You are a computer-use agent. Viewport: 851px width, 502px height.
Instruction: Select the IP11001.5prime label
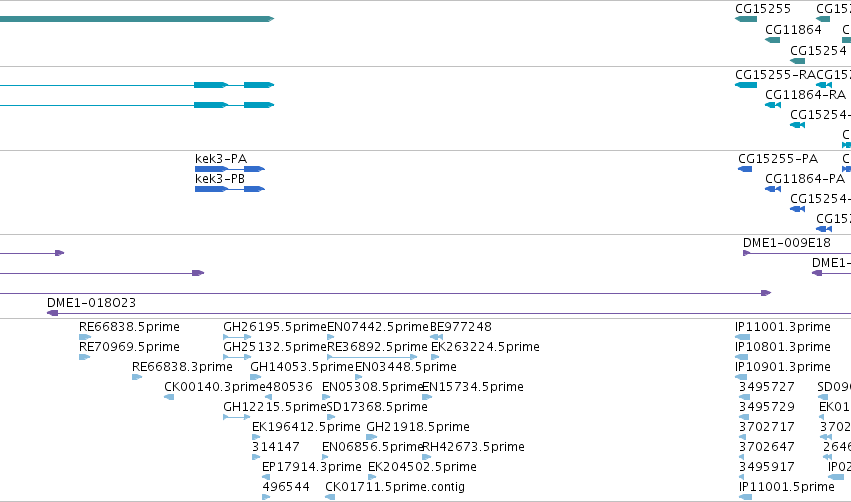point(787,487)
